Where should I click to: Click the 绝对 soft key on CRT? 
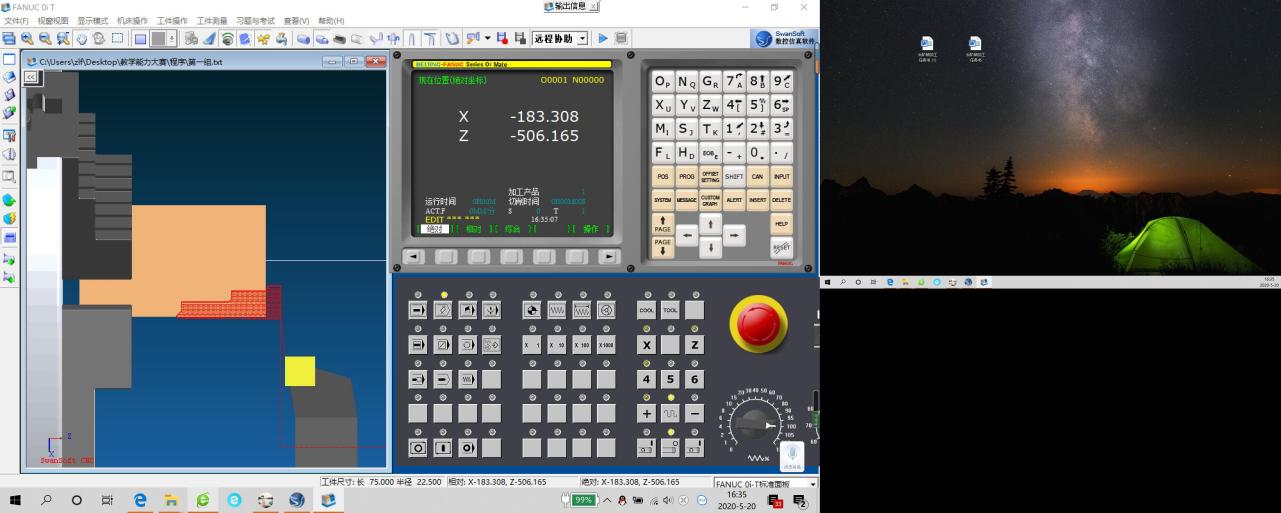(433, 229)
